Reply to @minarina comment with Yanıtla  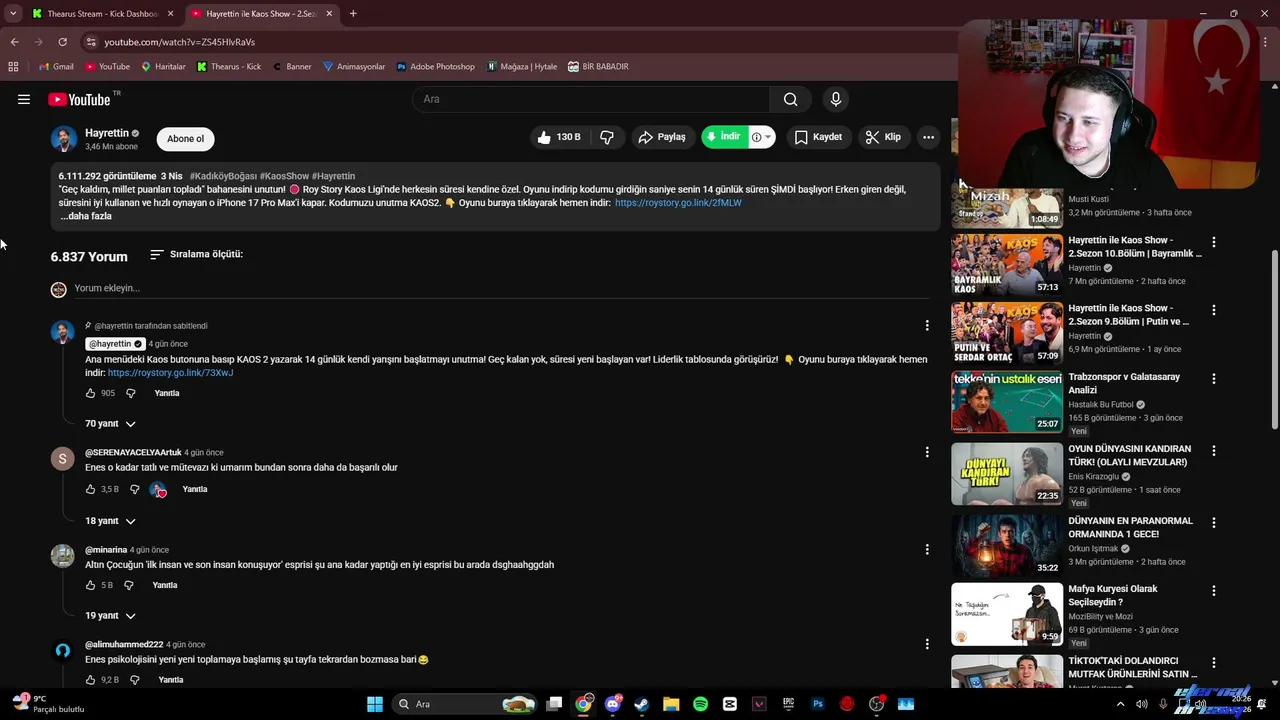click(165, 585)
